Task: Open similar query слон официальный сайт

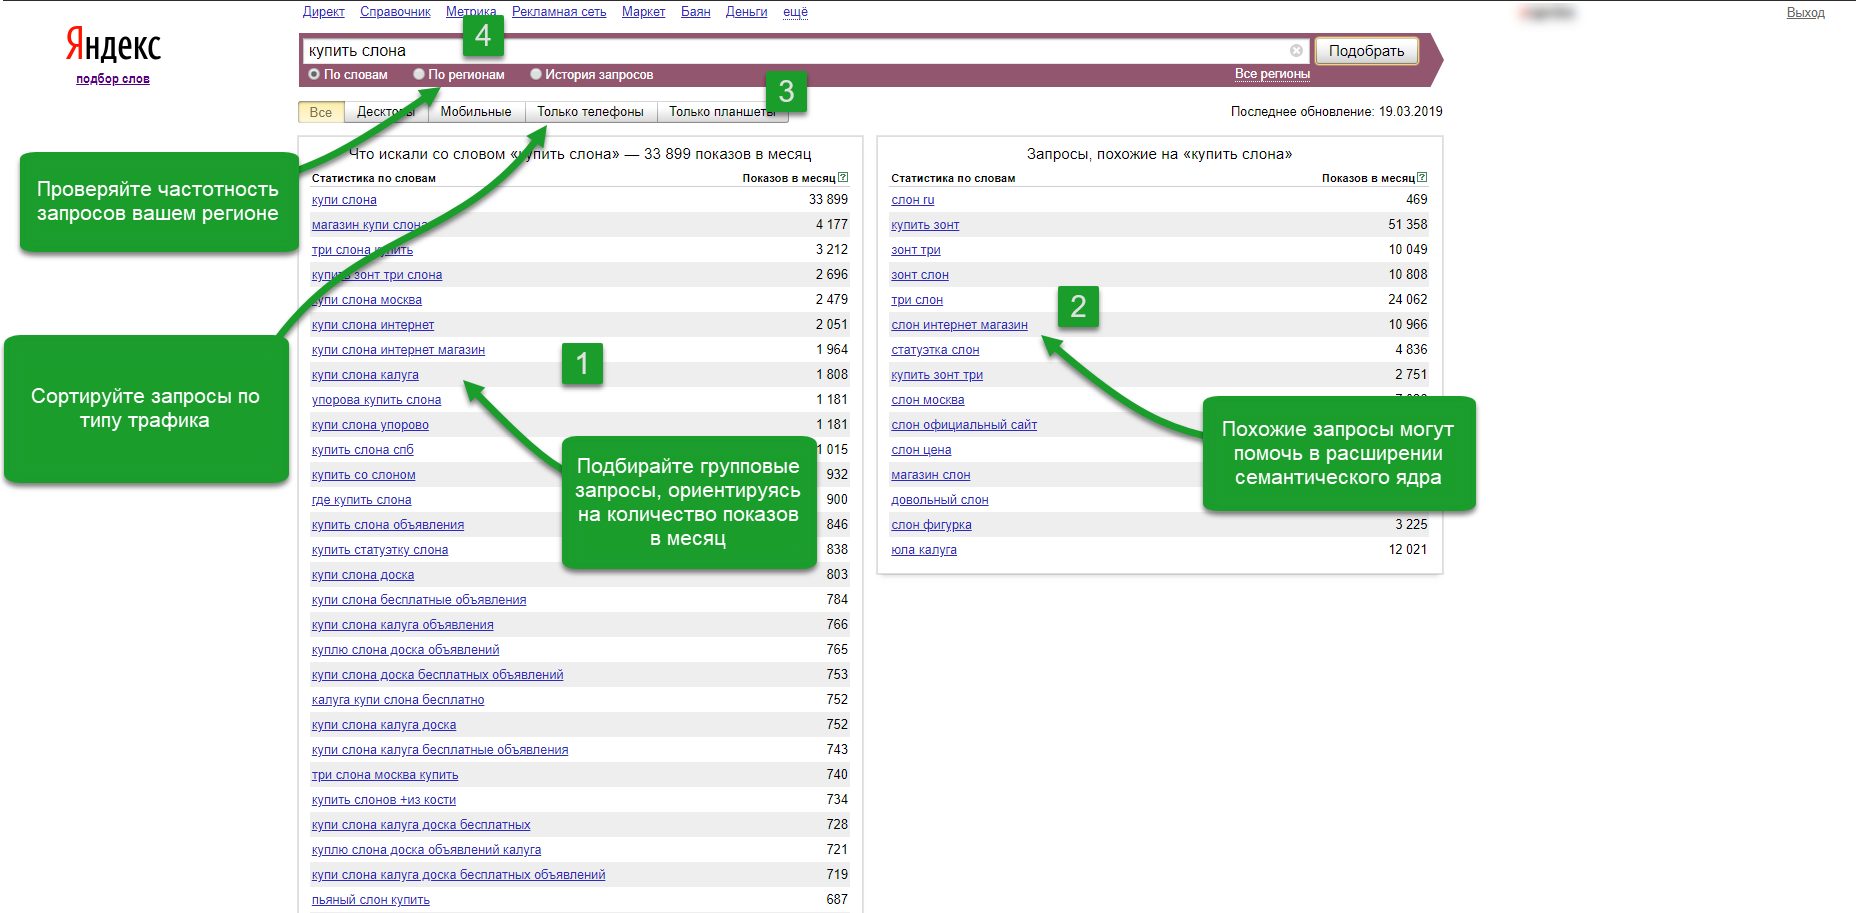Action: click(x=964, y=425)
